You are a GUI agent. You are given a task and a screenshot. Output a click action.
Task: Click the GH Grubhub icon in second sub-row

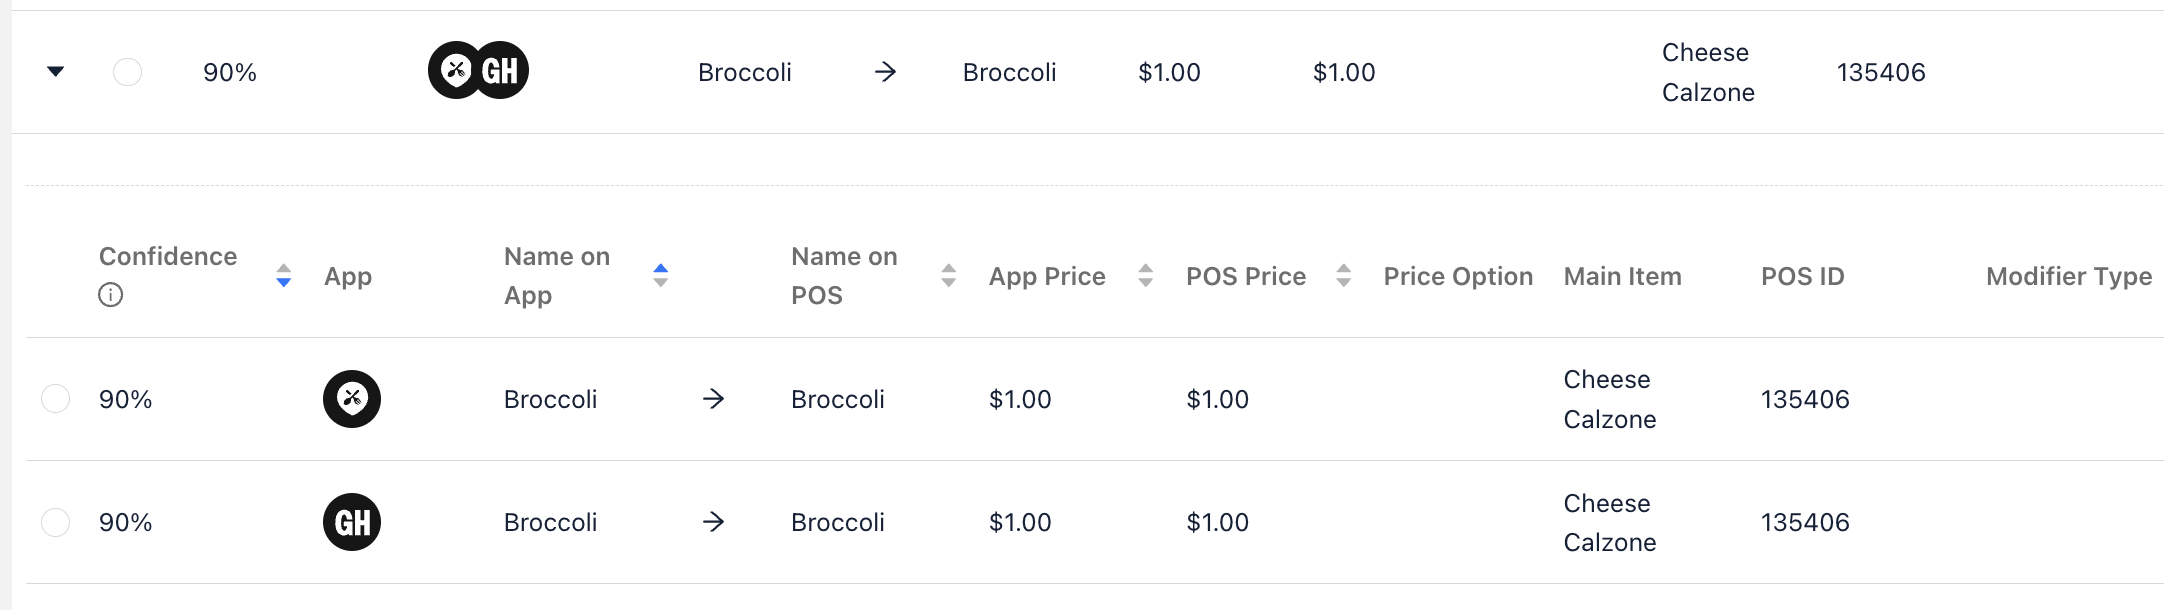click(352, 522)
